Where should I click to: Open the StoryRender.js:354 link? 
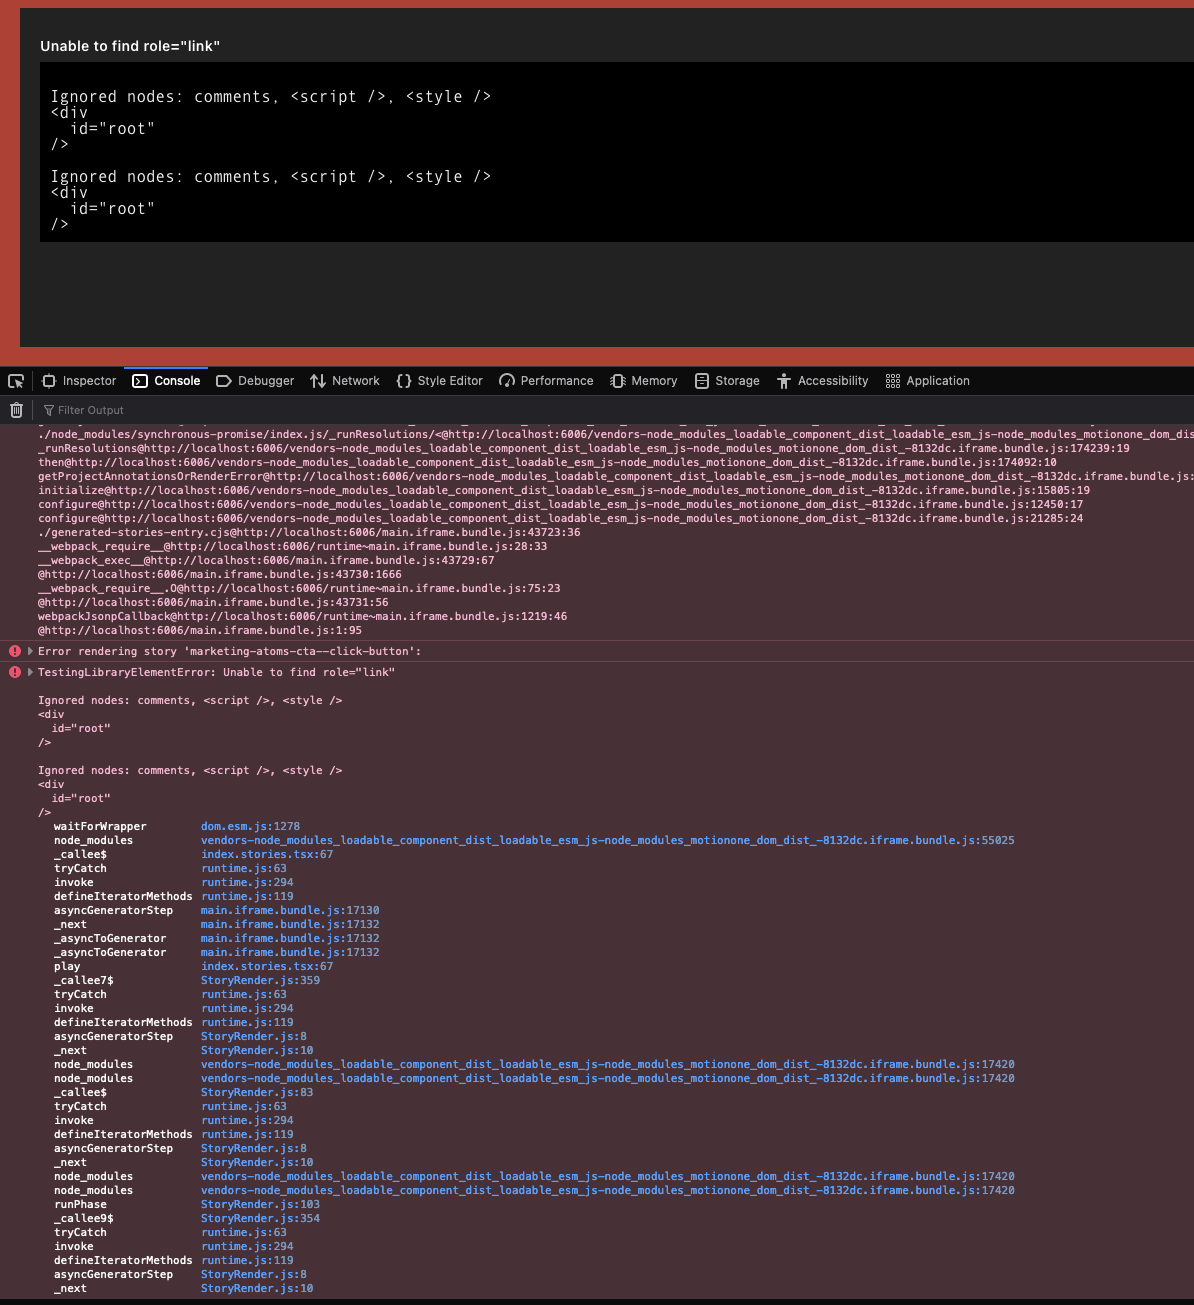point(260,1218)
